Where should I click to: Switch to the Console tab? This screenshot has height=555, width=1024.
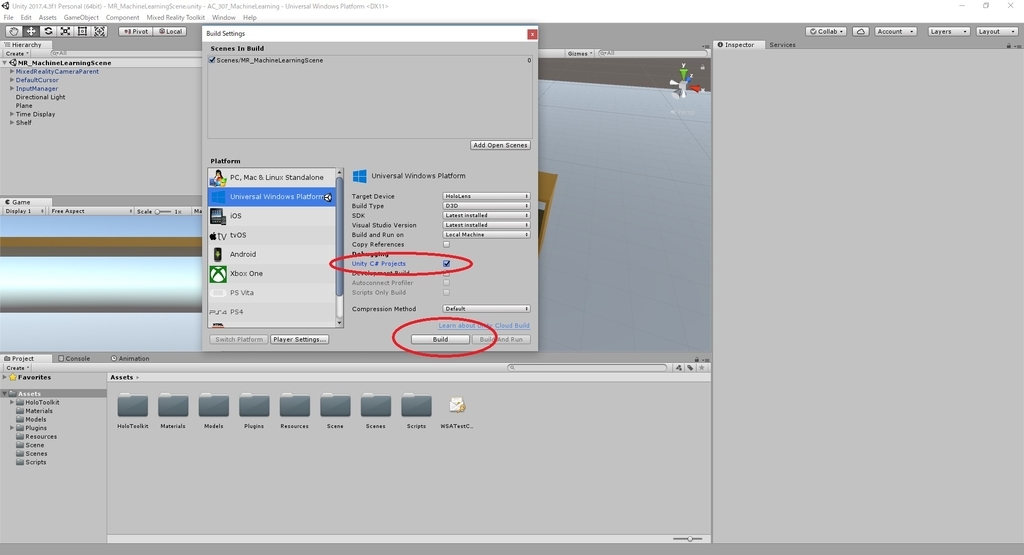74,358
